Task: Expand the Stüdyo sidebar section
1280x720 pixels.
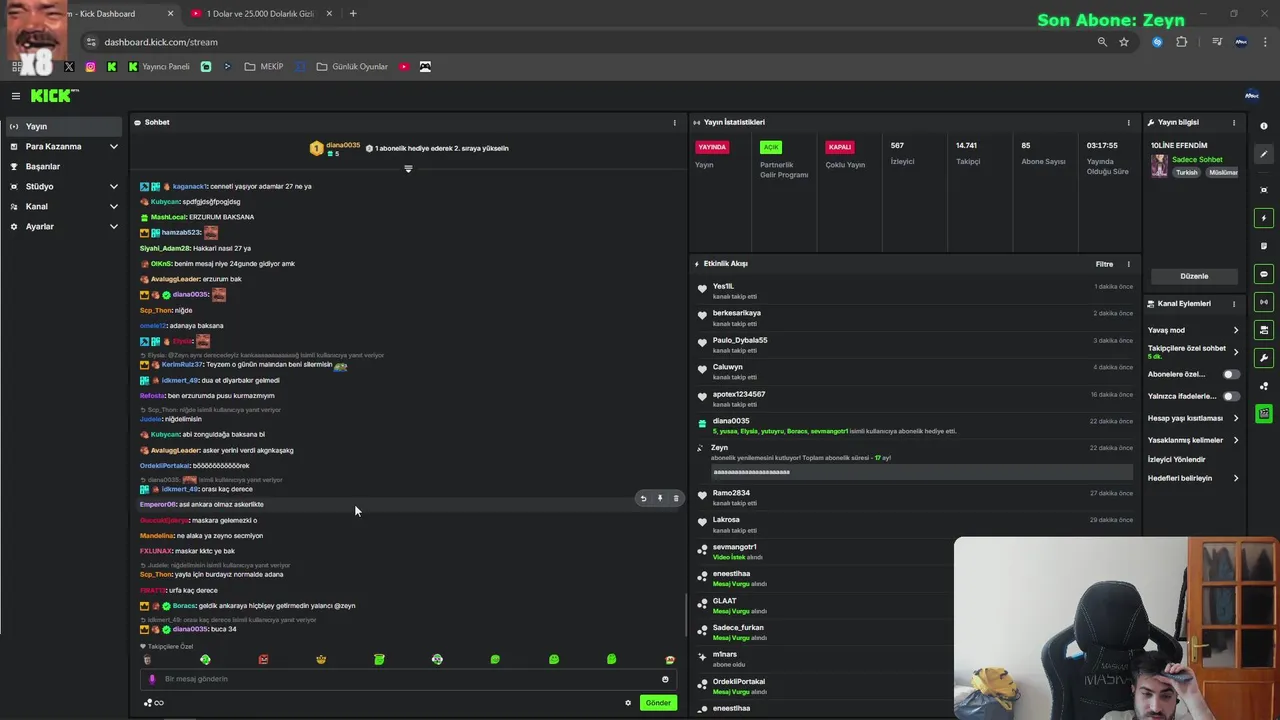Action: [x=64, y=186]
